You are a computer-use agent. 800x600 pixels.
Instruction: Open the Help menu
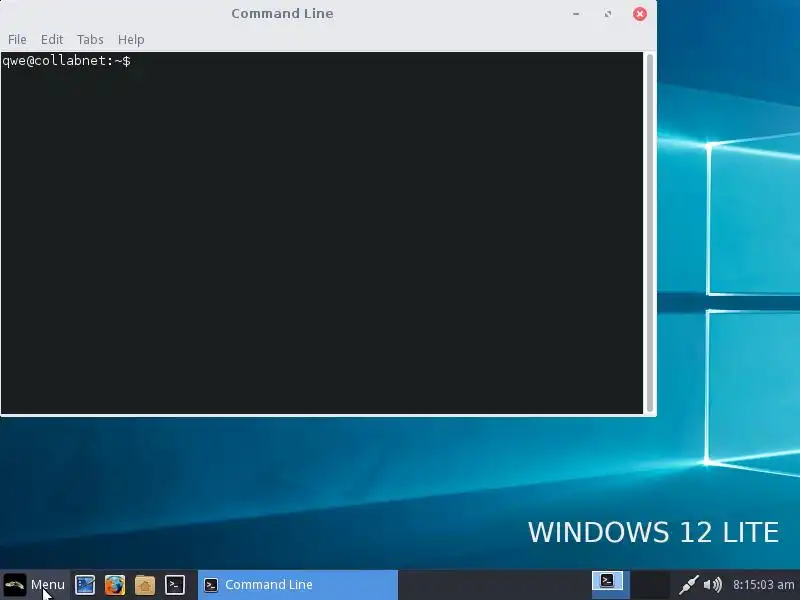(131, 39)
